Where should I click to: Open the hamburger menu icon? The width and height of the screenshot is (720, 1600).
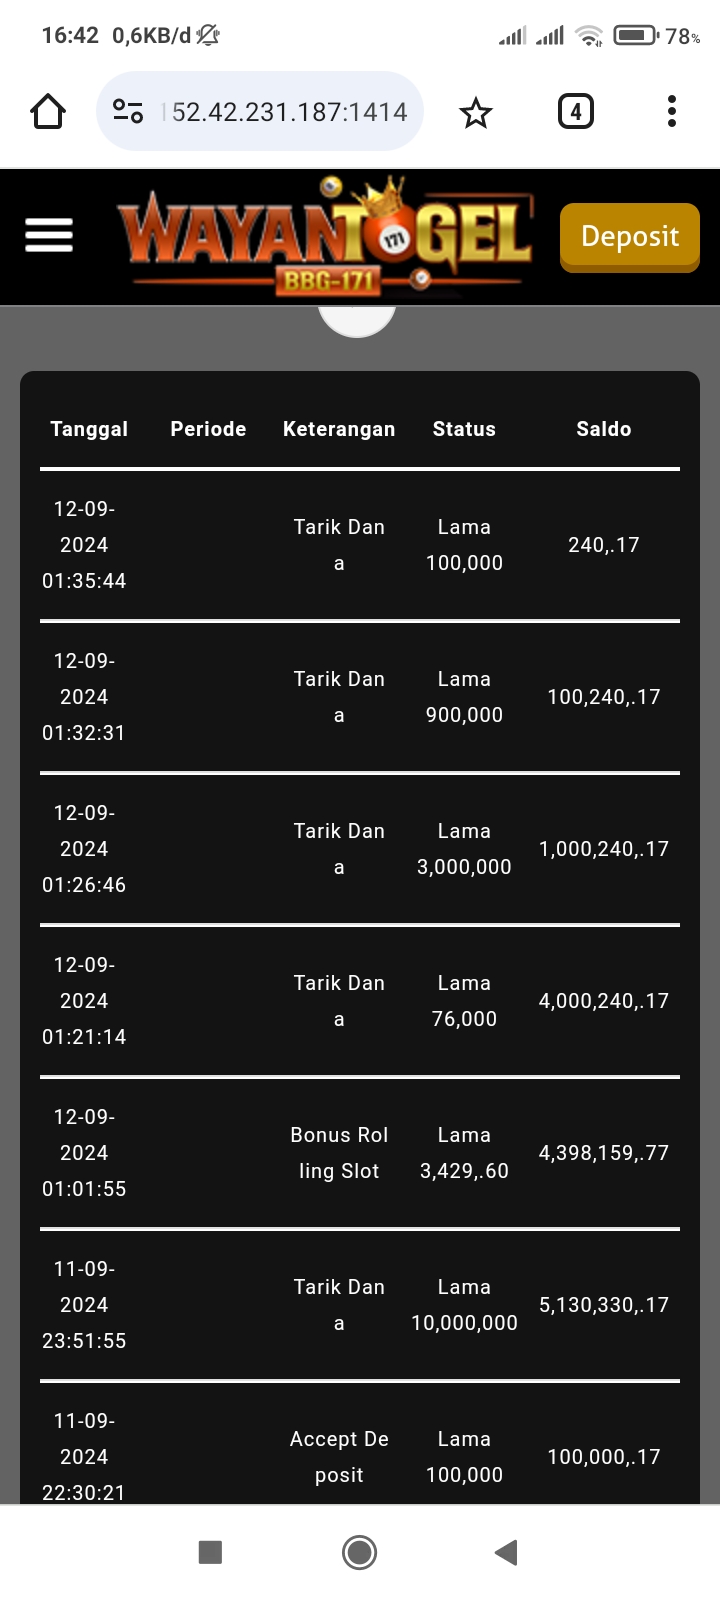point(49,236)
